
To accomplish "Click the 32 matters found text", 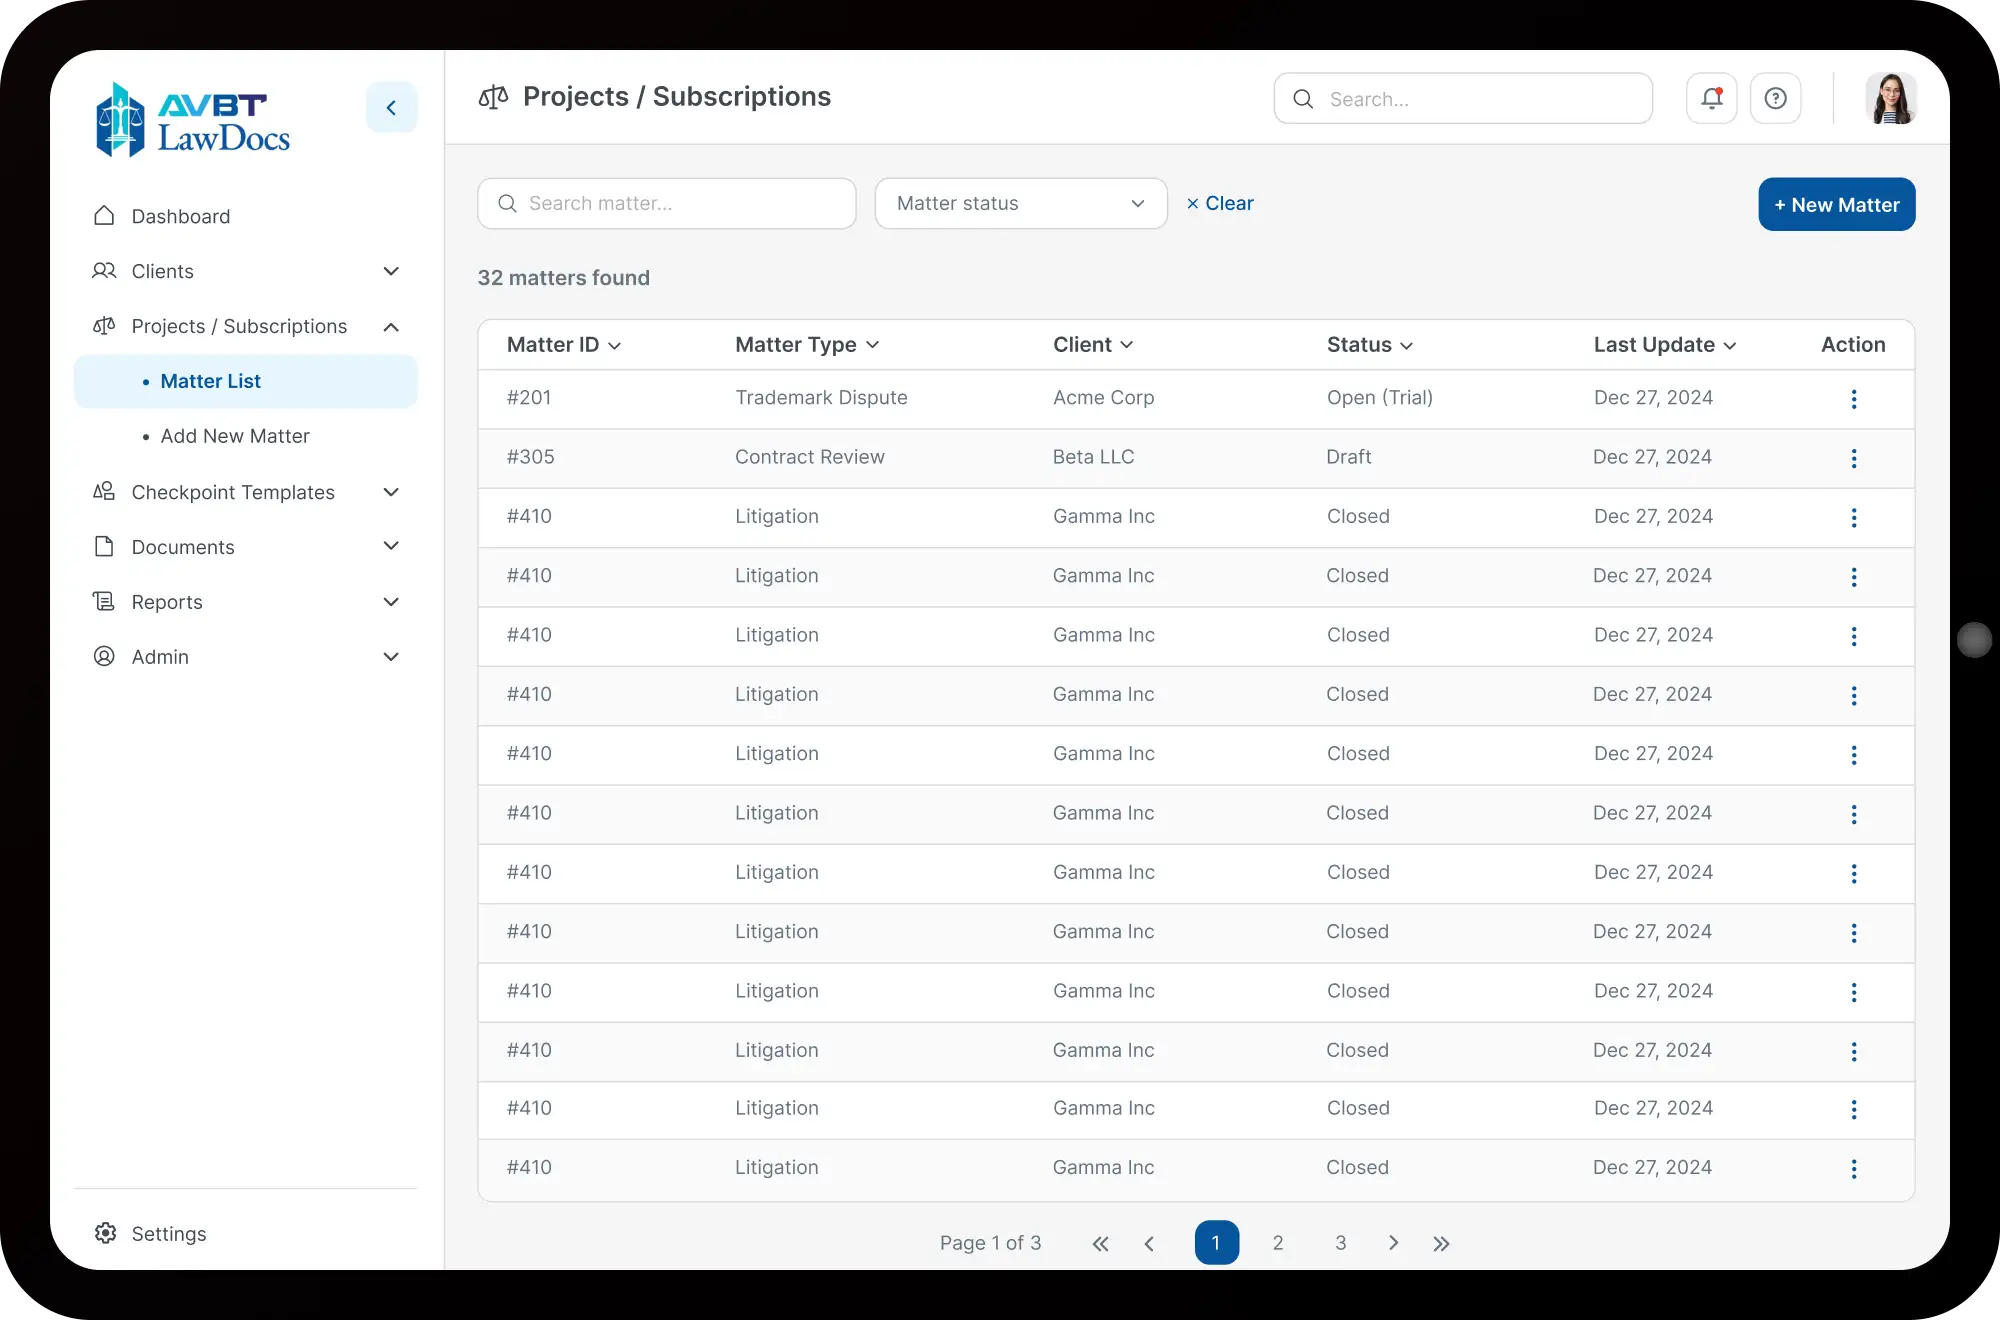I will click(563, 278).
